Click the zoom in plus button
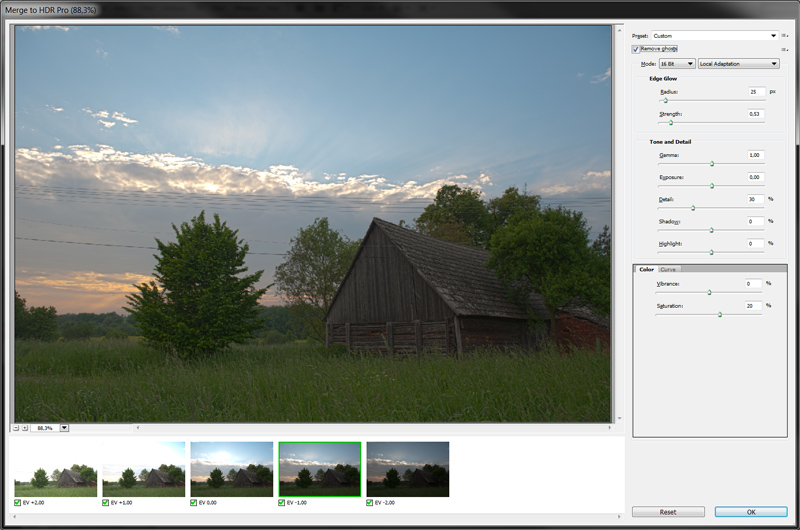 coord(26,428)
